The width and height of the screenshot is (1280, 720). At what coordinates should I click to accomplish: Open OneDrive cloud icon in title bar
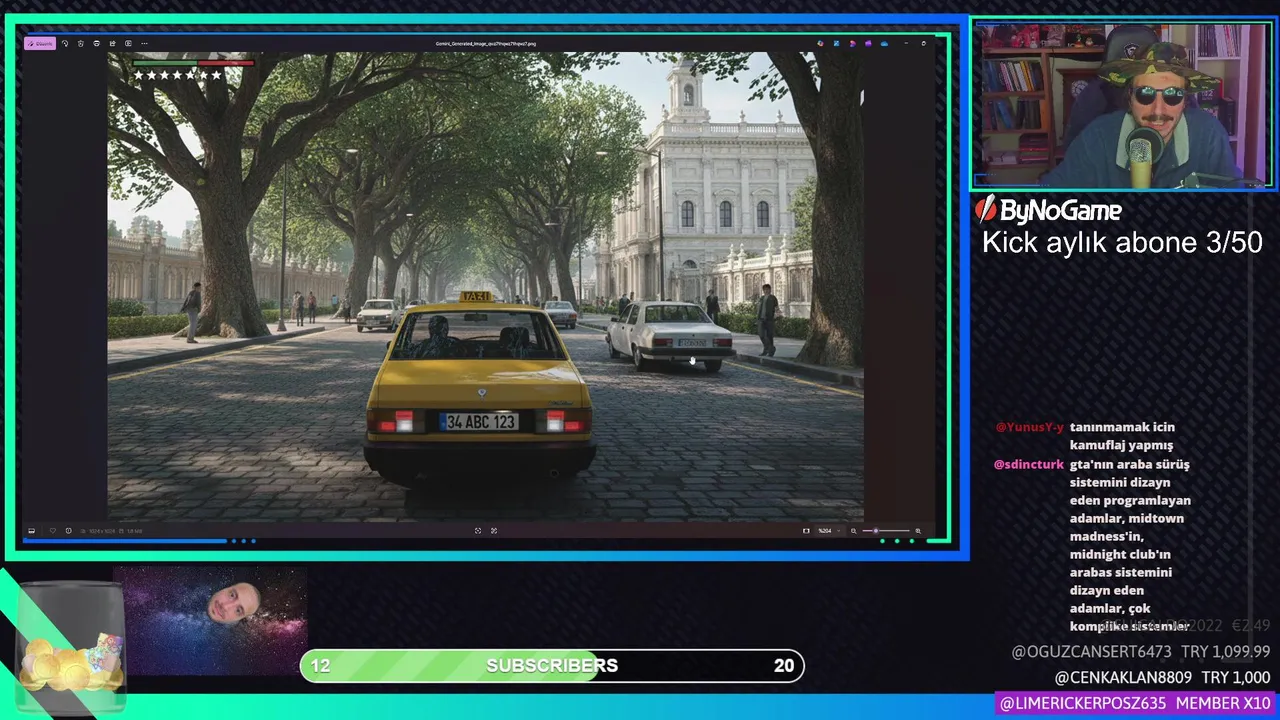pyautogui.click(x=884, y=43)
